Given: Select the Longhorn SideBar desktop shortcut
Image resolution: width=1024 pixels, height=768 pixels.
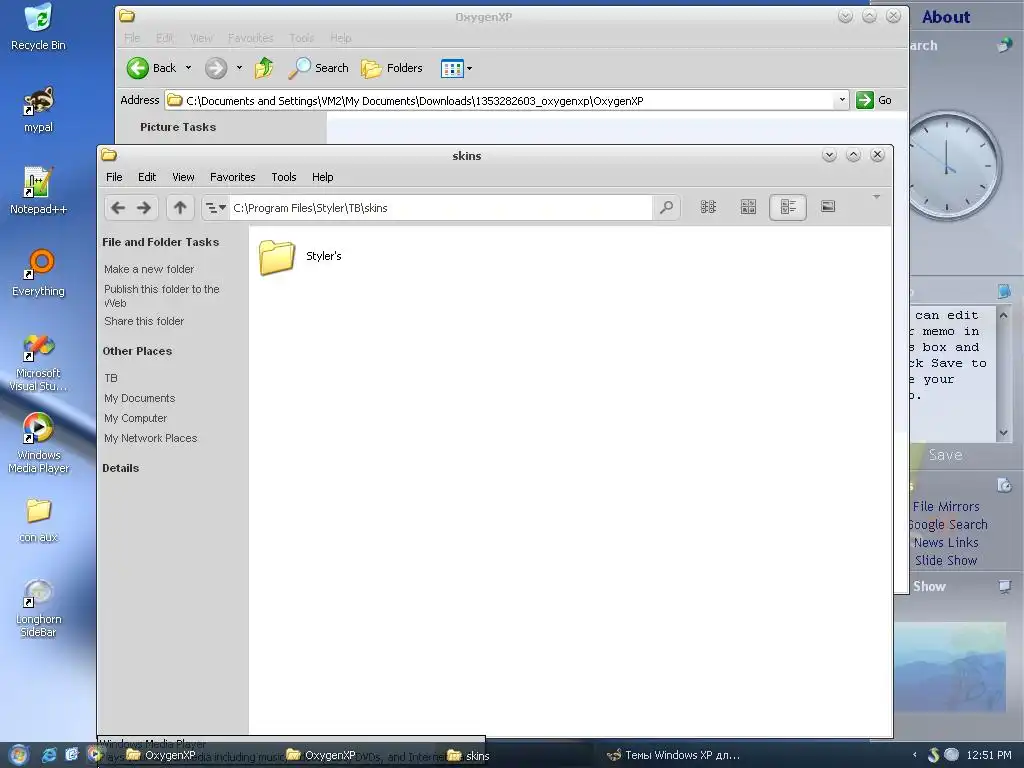Looking at the screenshot, I should pyautogui.click(x=38, y=608).
